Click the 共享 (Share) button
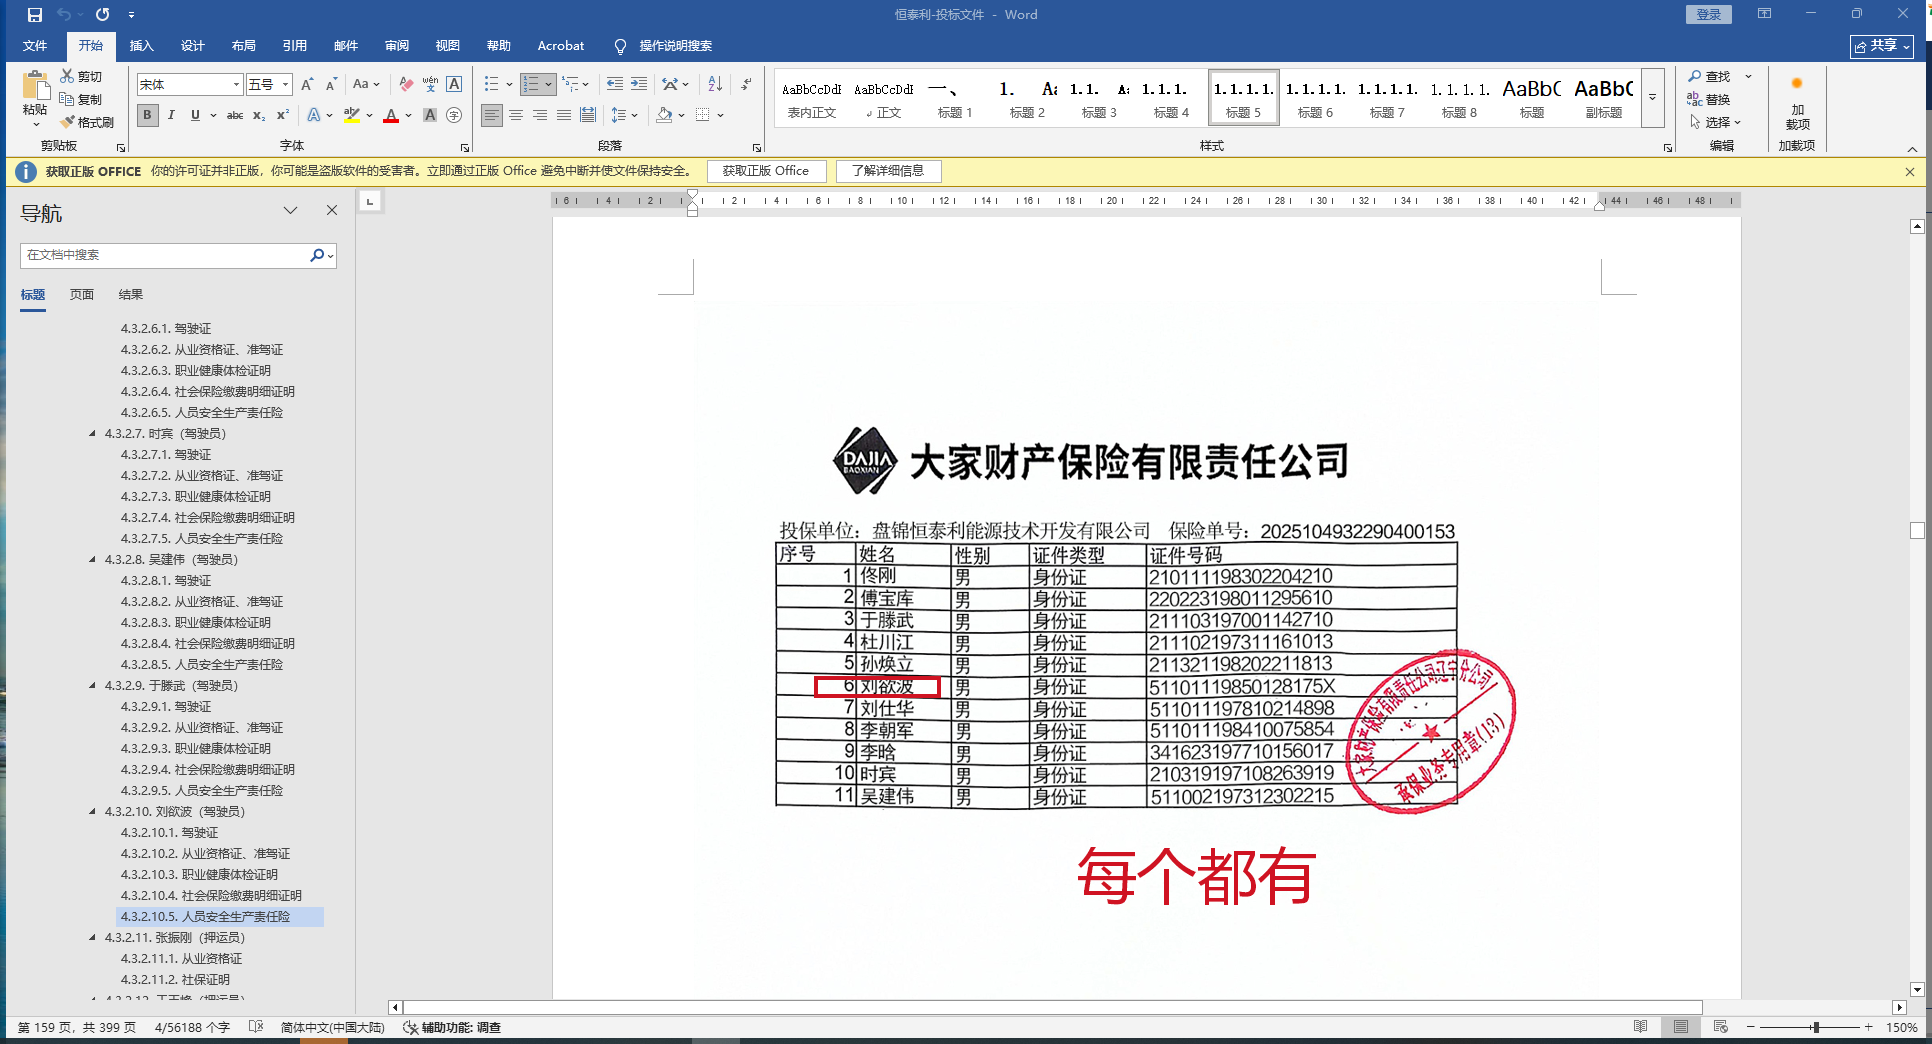The width and height of the screenshot is (1932, 1044). coord(1882,46)
